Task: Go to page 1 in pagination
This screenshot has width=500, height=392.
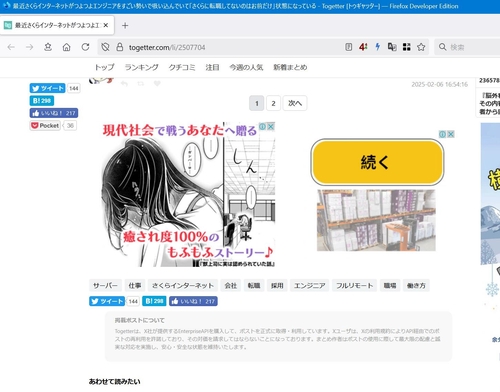Action: tap(257, 103)
